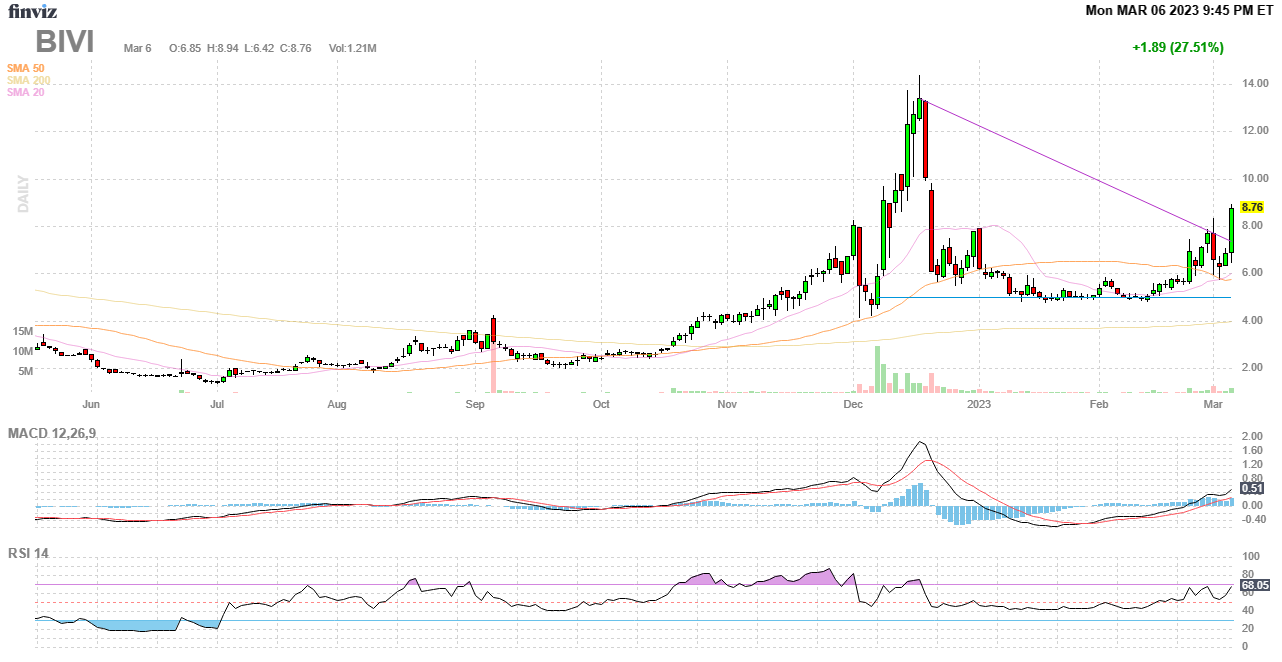The height and width of the screenshot is (662, 1282).
Task: Select the SMA 20 legend label
Action: (25, 92)
